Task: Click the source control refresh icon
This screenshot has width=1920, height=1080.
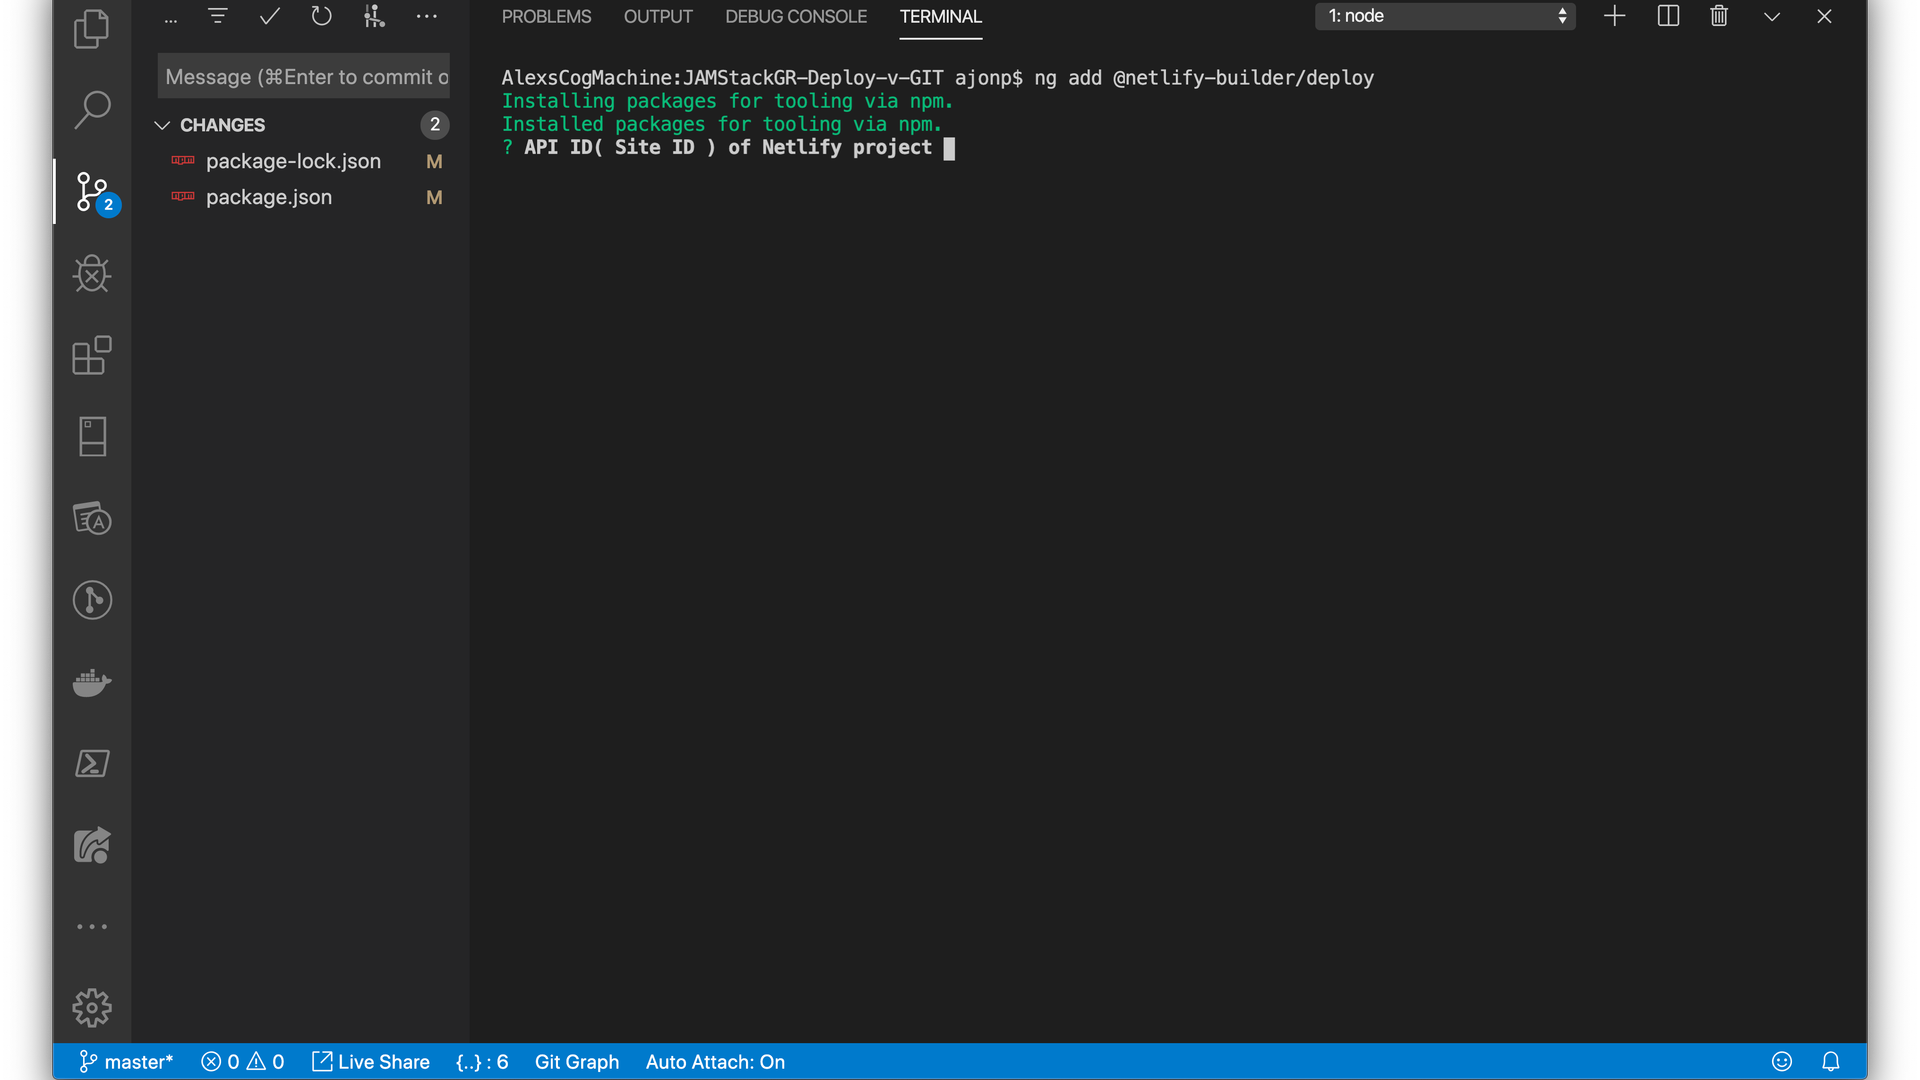Action: tap(321, 16)
